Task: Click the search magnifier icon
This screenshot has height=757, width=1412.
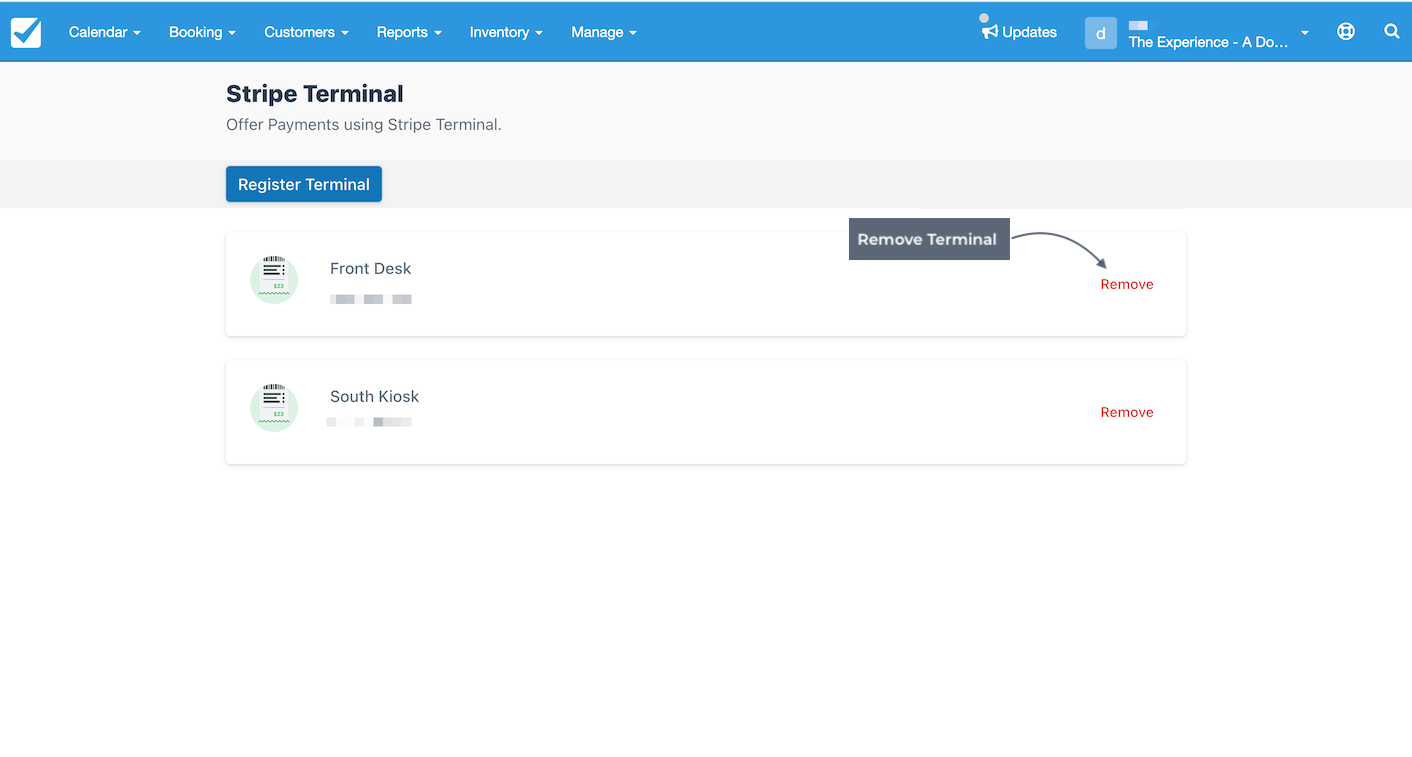Action: 1392,31
